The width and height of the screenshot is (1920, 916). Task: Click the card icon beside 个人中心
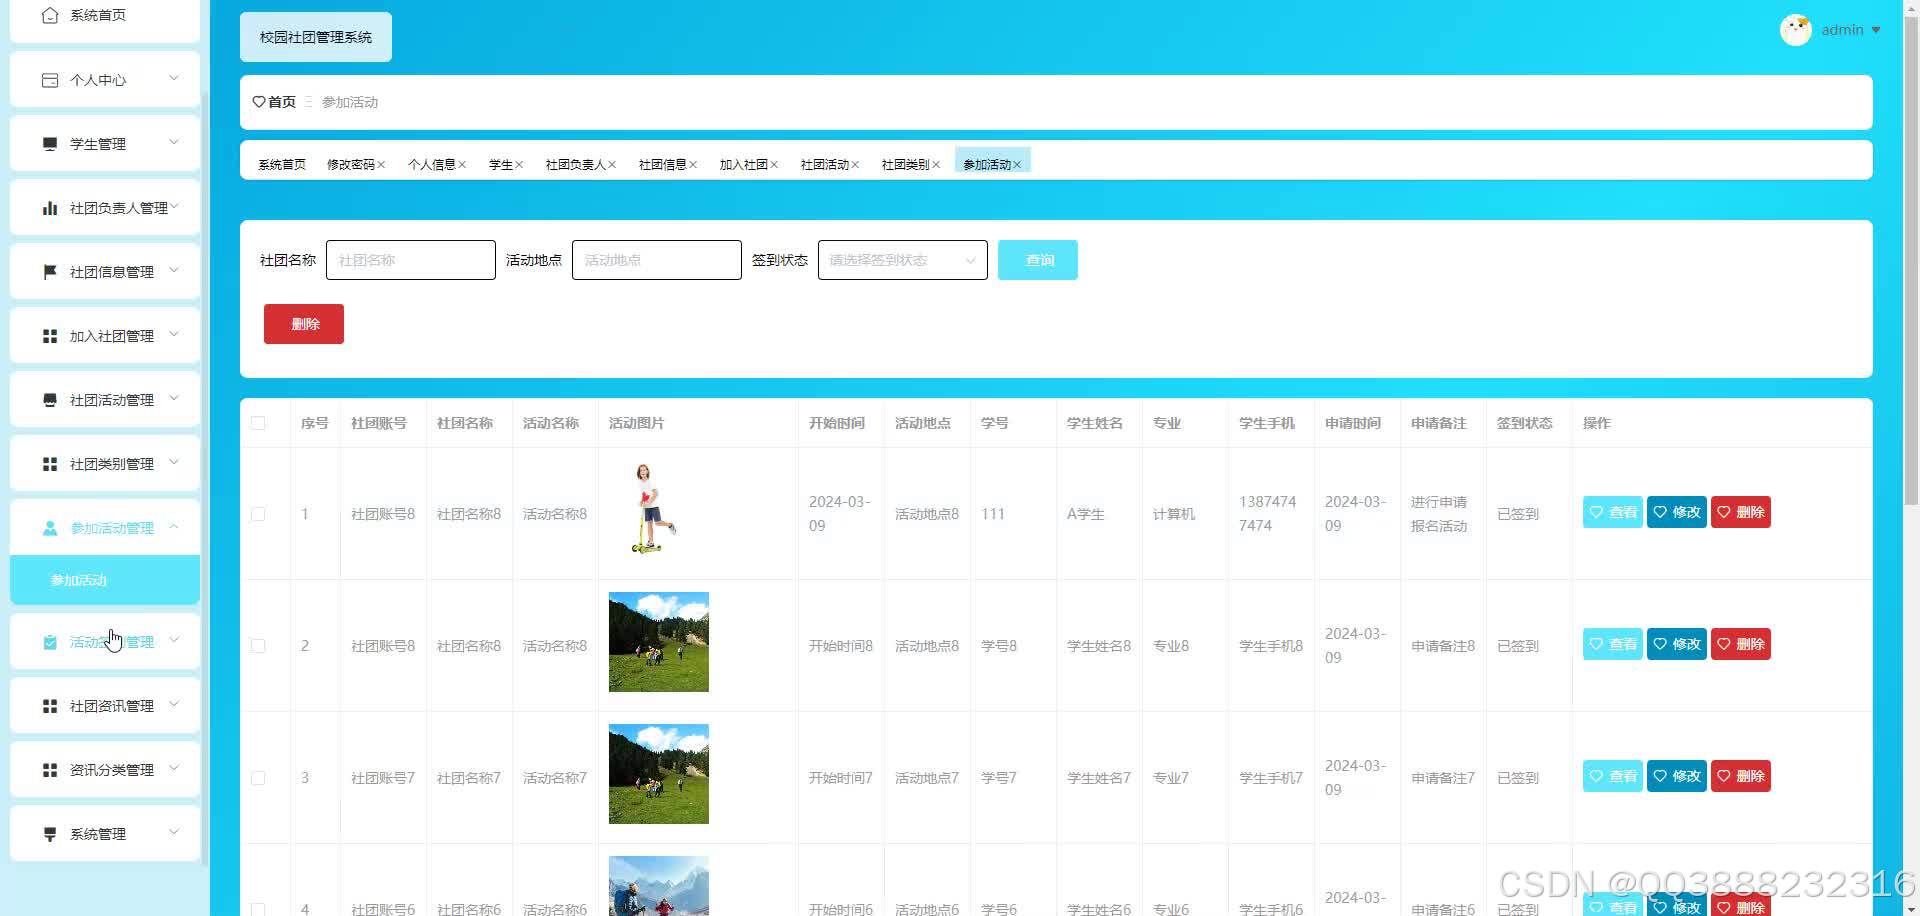point(50,80)
